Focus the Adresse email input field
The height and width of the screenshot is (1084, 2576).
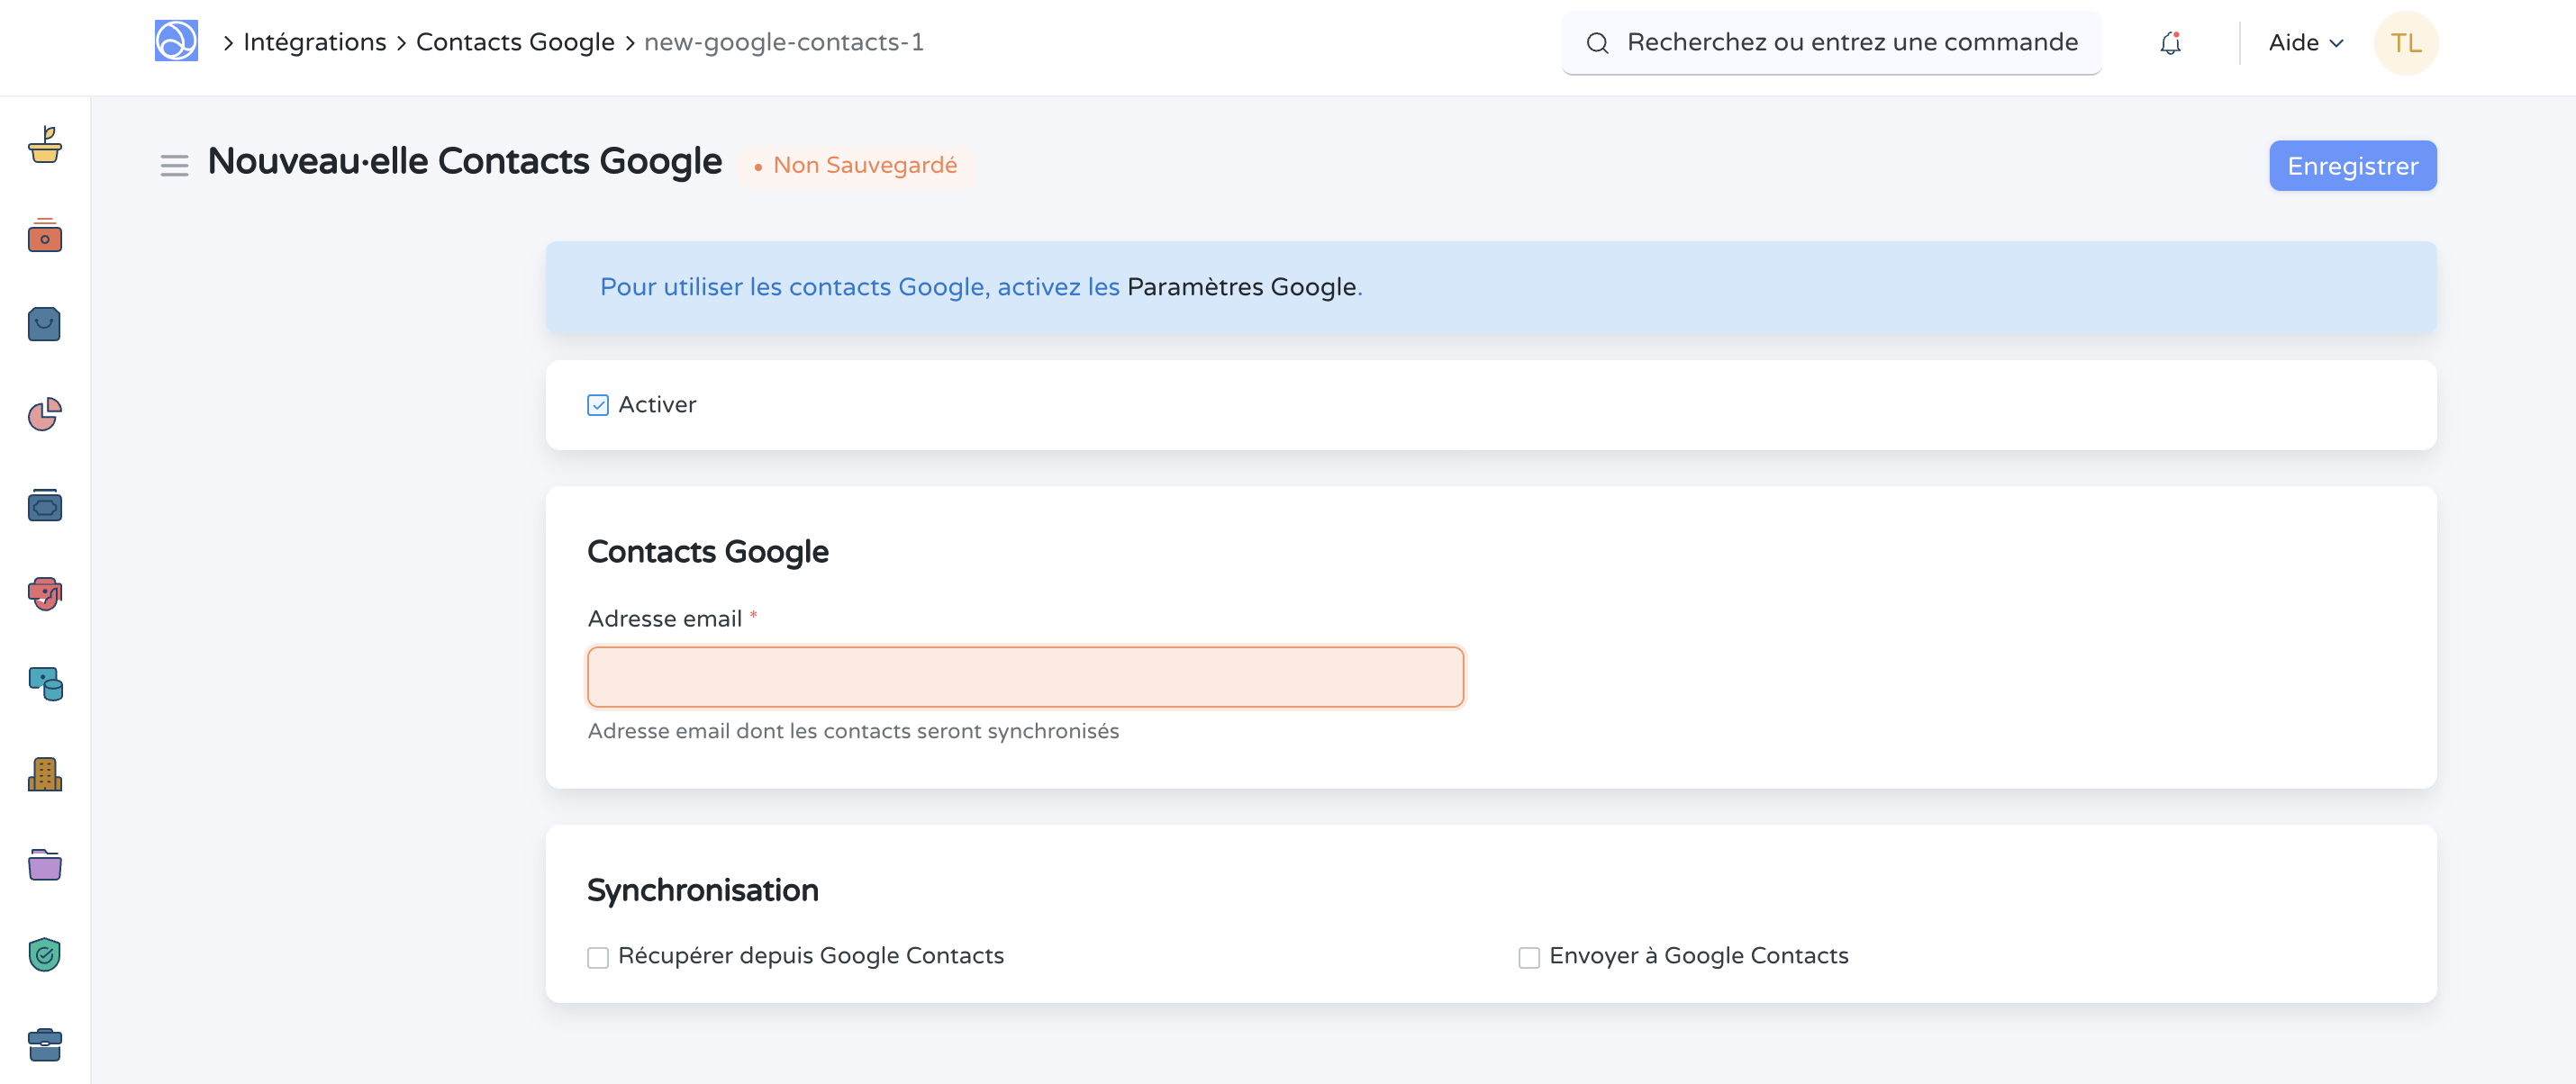click(x=1025, y=676)
